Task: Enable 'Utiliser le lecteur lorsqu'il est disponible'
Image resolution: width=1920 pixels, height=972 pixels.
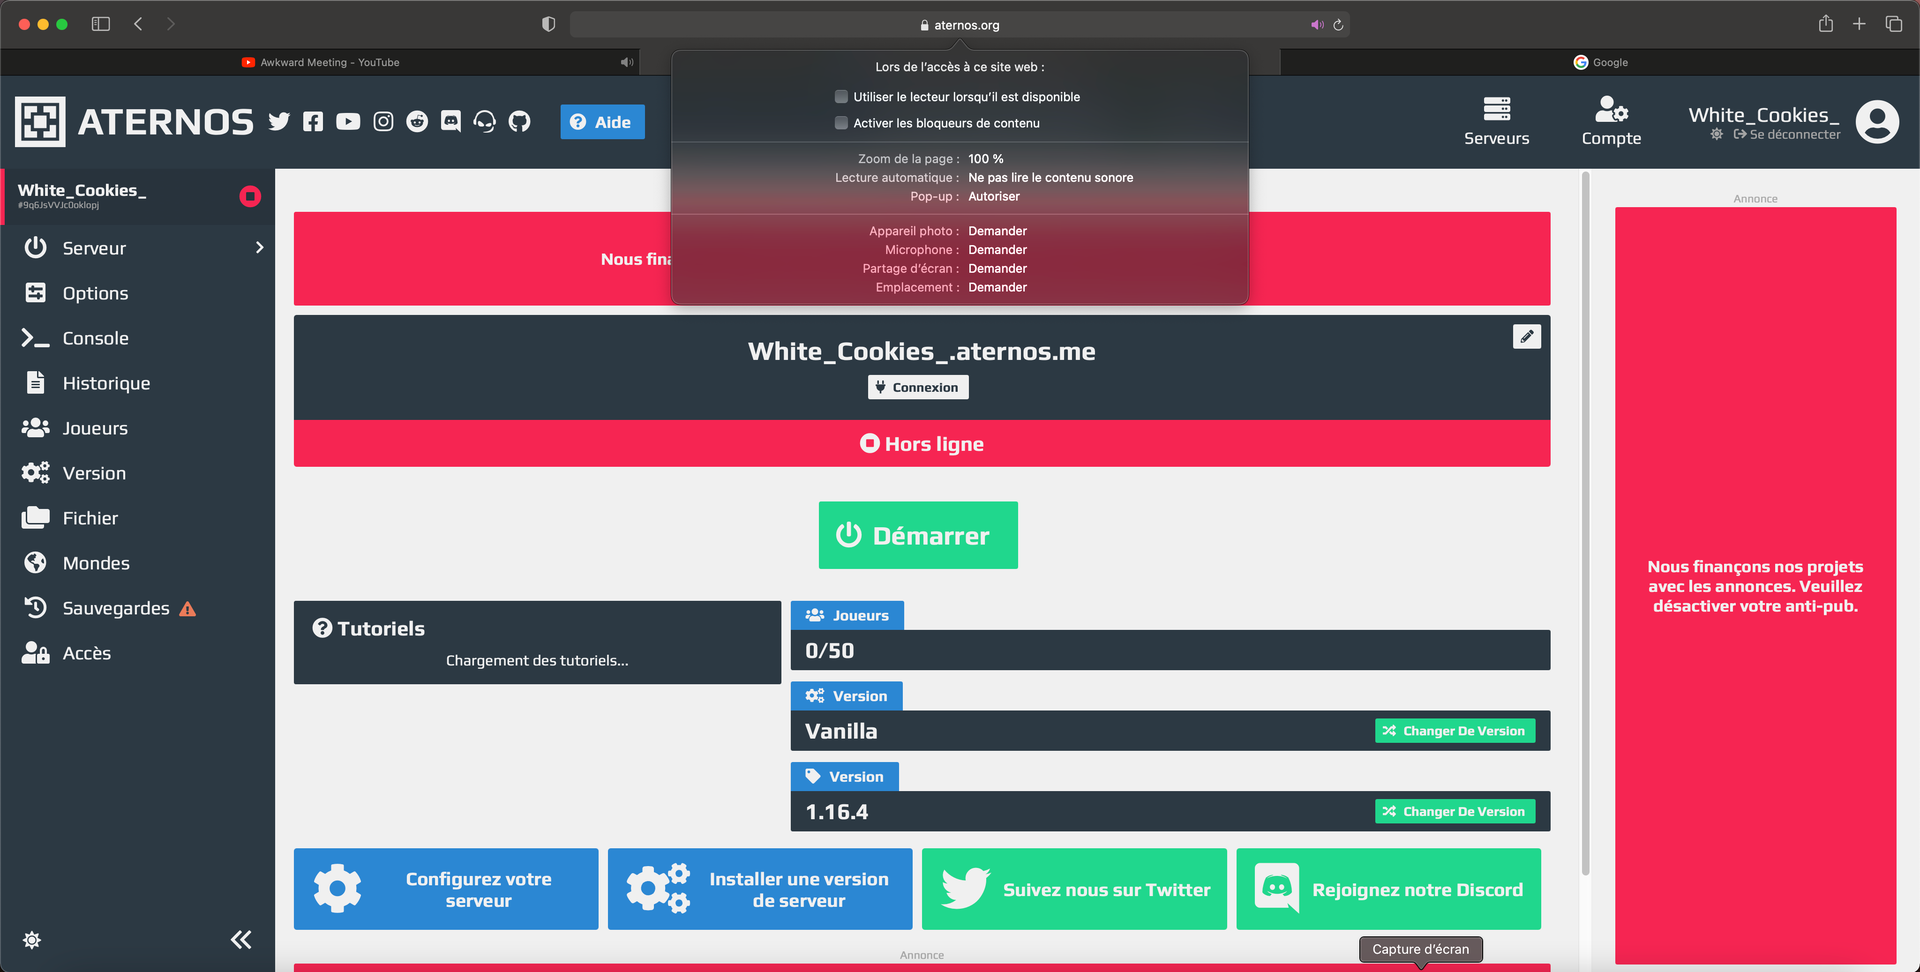Action: click(x=841, y=97)
